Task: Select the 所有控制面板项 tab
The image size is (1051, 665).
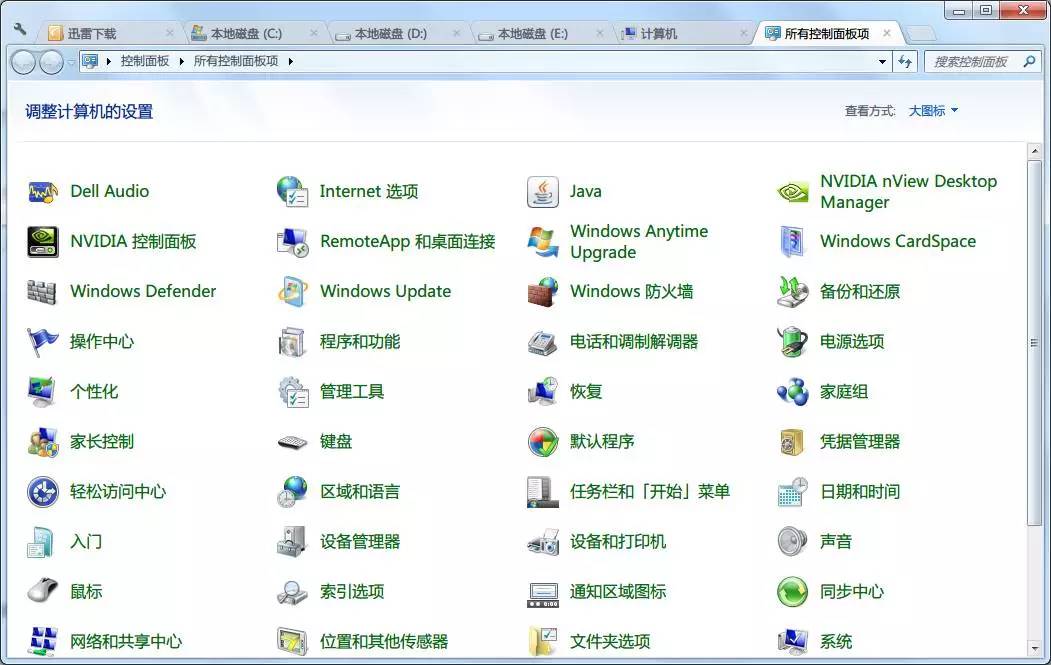Action: point(828,34)
